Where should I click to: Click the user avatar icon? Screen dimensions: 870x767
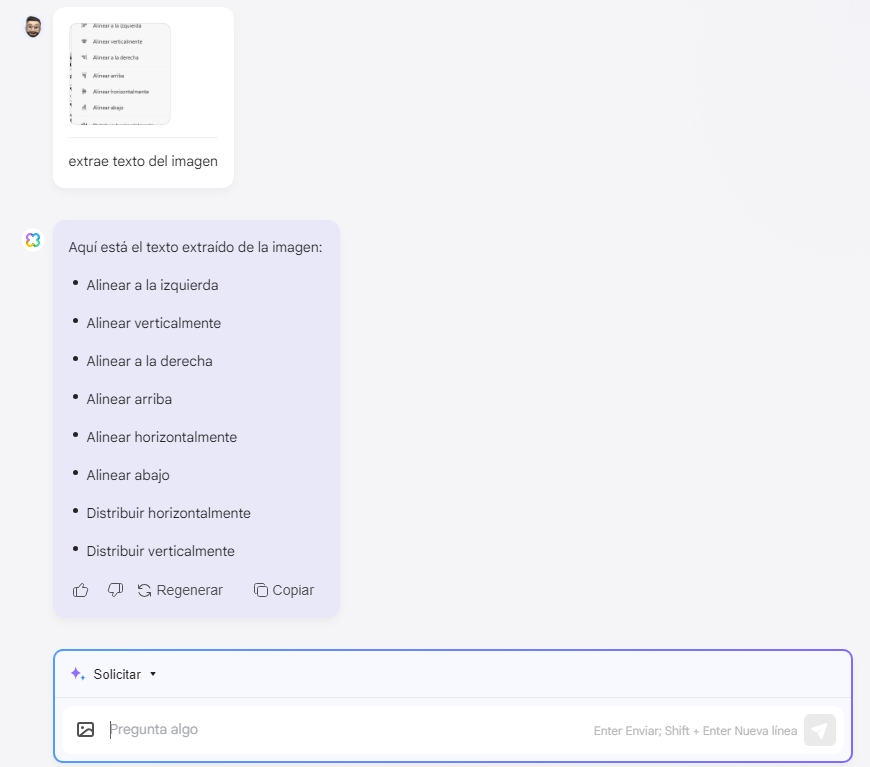tap(33, 27)
